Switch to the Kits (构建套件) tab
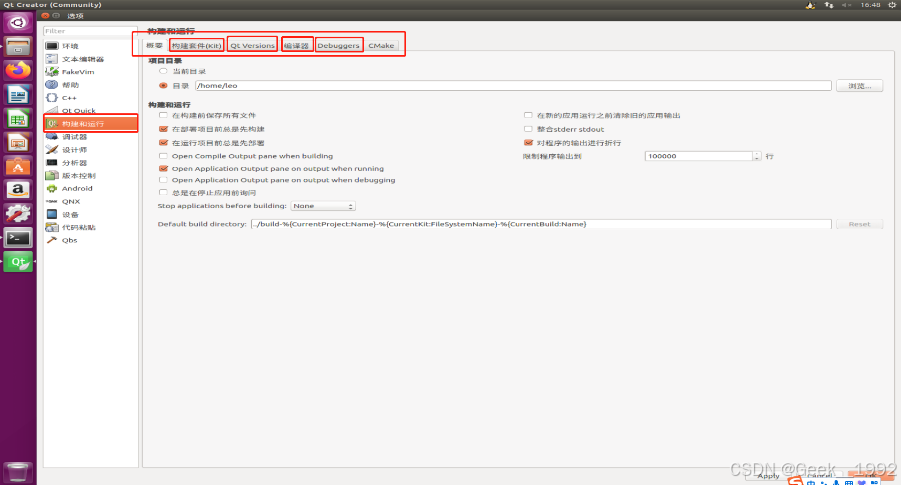 tap(197, 45)
